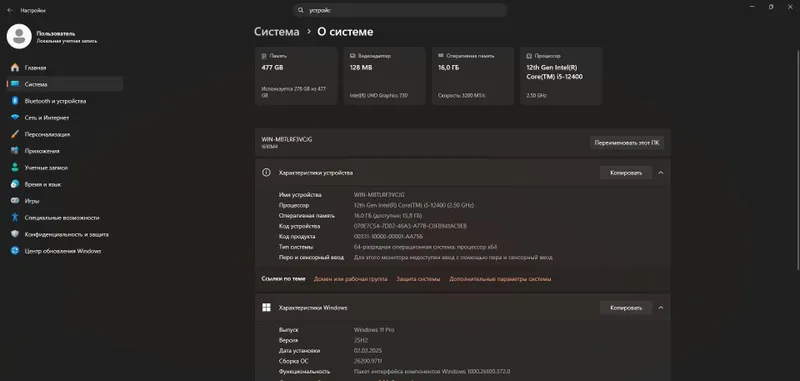Click the Персонализация brush icon
800x381 pixels.
point(15,135)
